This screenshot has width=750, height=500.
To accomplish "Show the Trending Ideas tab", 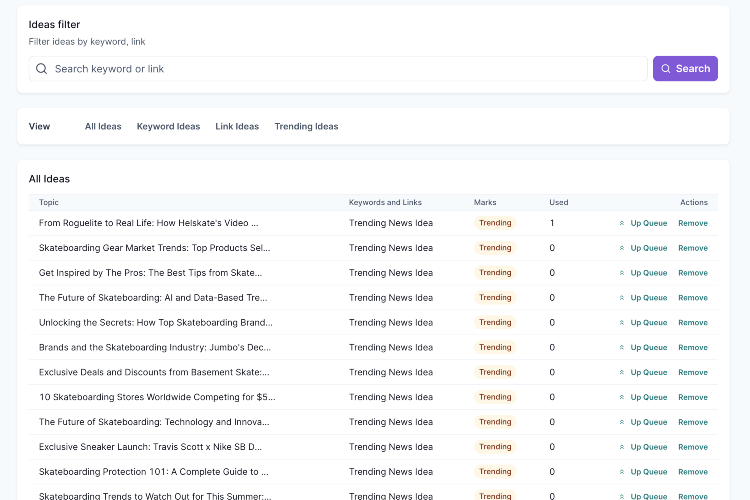I will (x=306, y=127).
